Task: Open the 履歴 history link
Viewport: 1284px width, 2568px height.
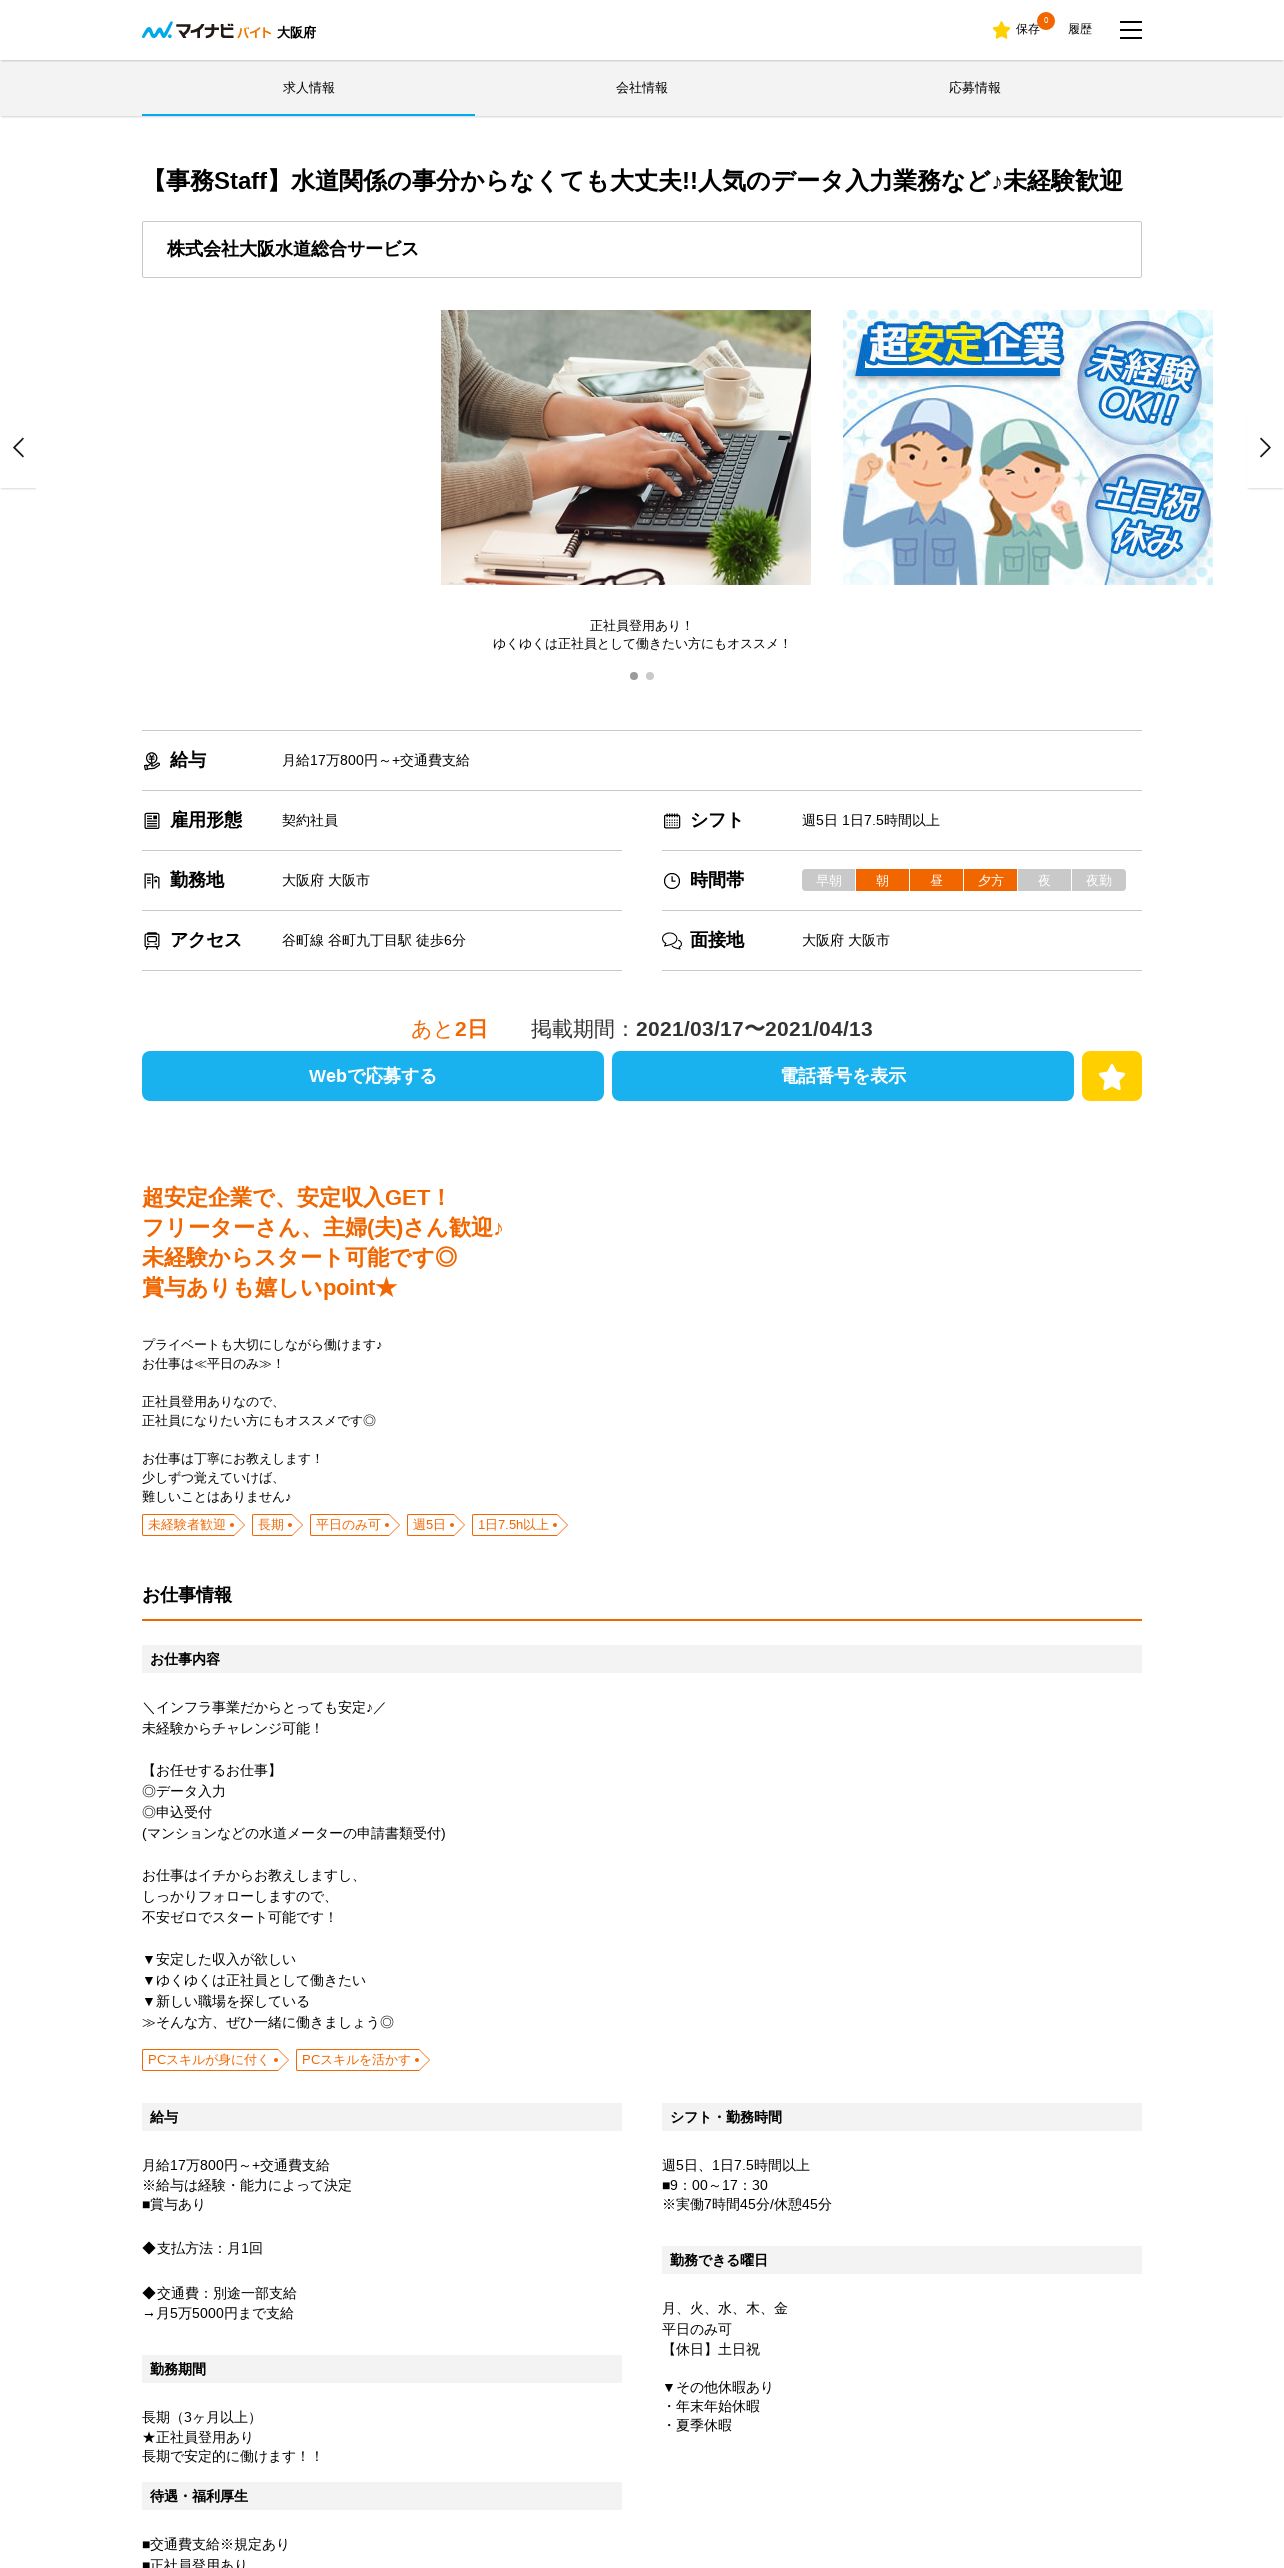Action: [1080, 30]
